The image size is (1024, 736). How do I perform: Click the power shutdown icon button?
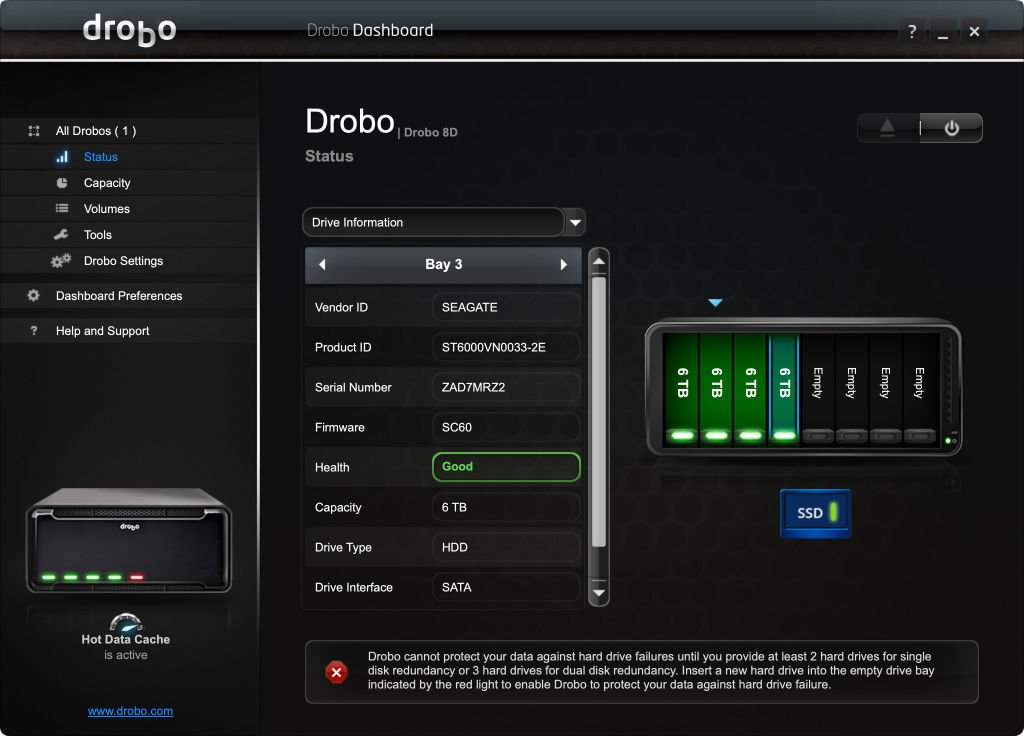[952, 128]
